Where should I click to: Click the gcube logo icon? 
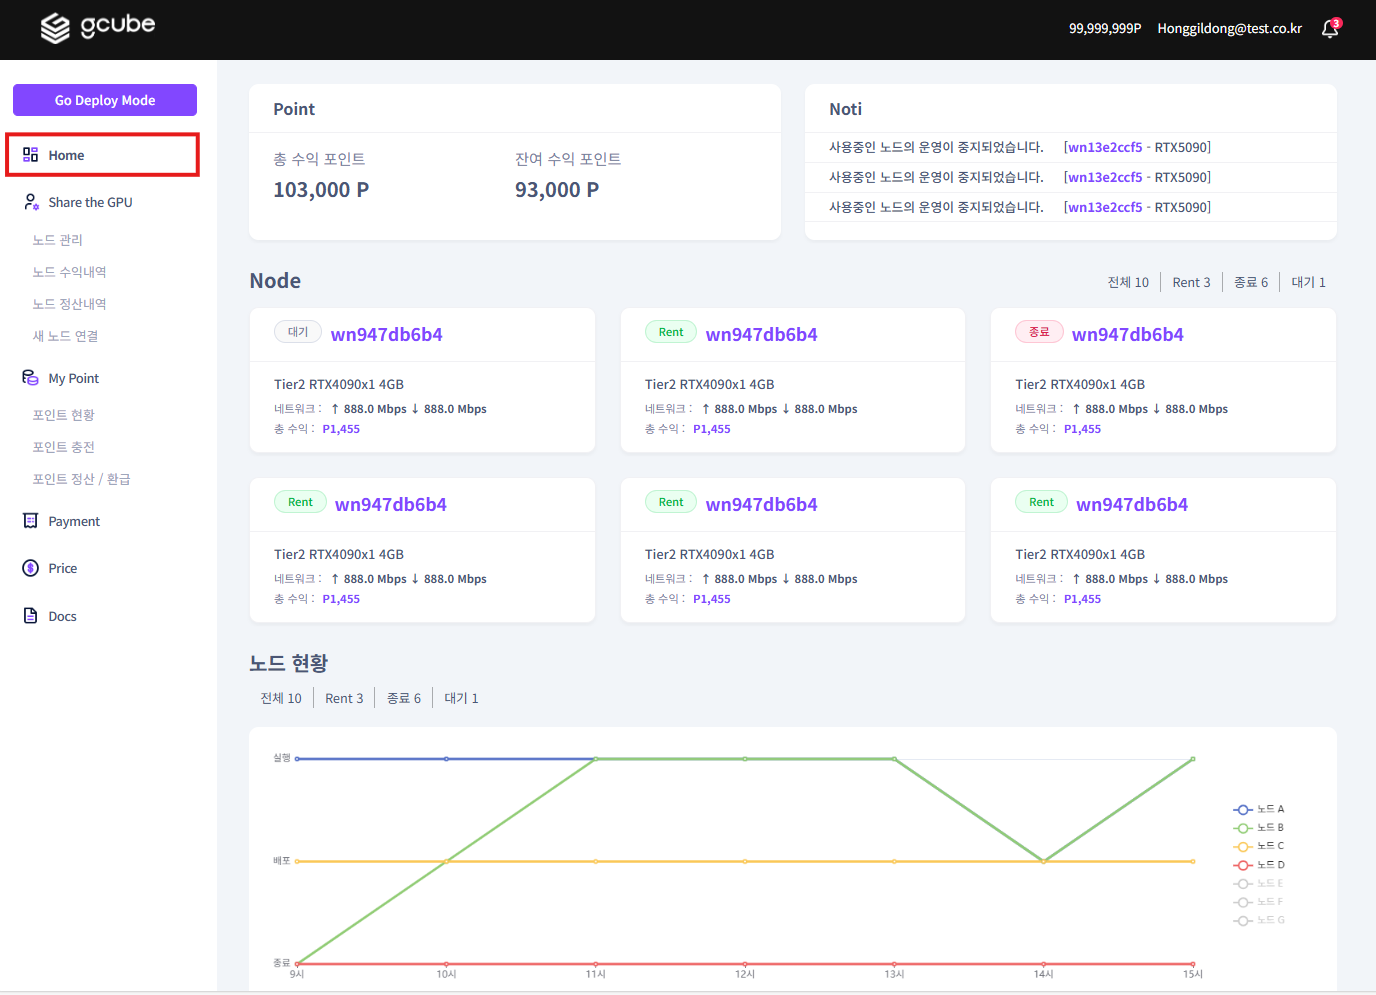coord(55,28)
